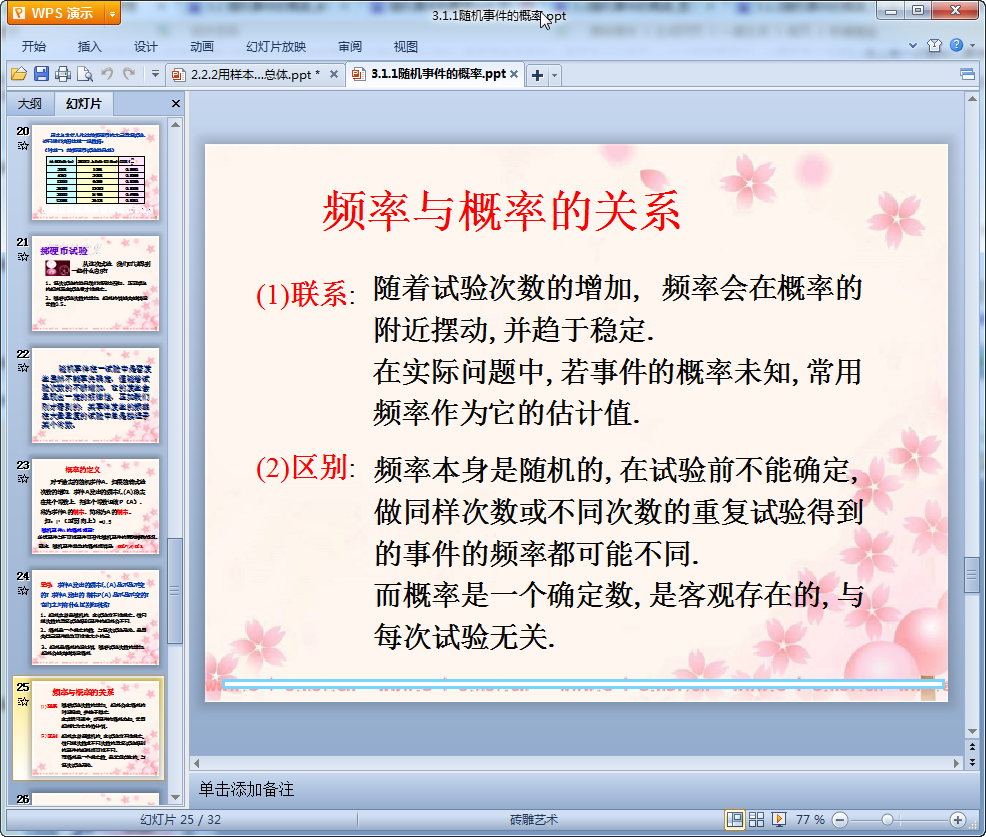
Task: Click horizontal scroll left arrow
Action: pos(196,763)
